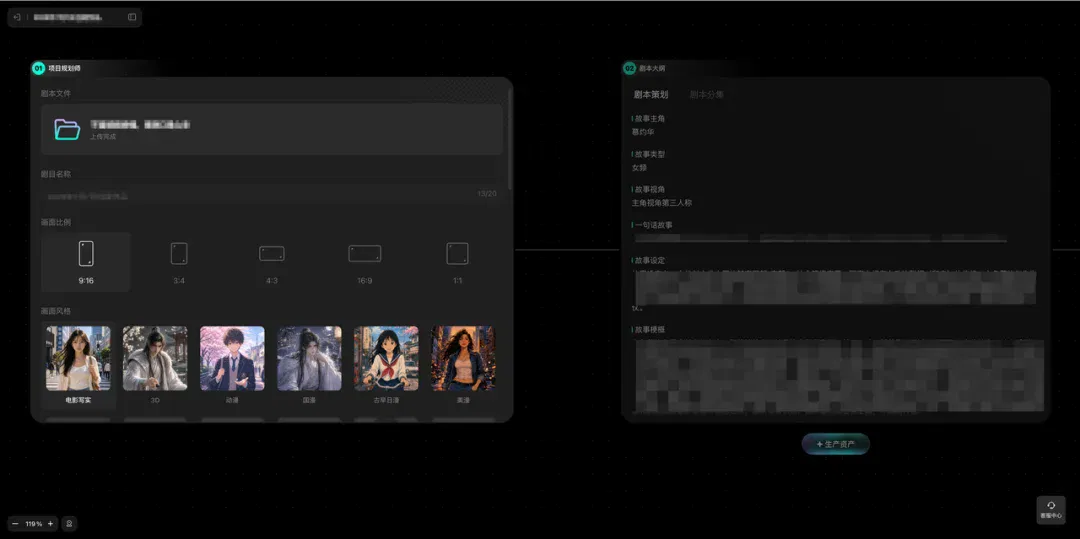The image size is (1080, 539).
Task: Switch to the 剧本策划 tab
Action: 651,94
